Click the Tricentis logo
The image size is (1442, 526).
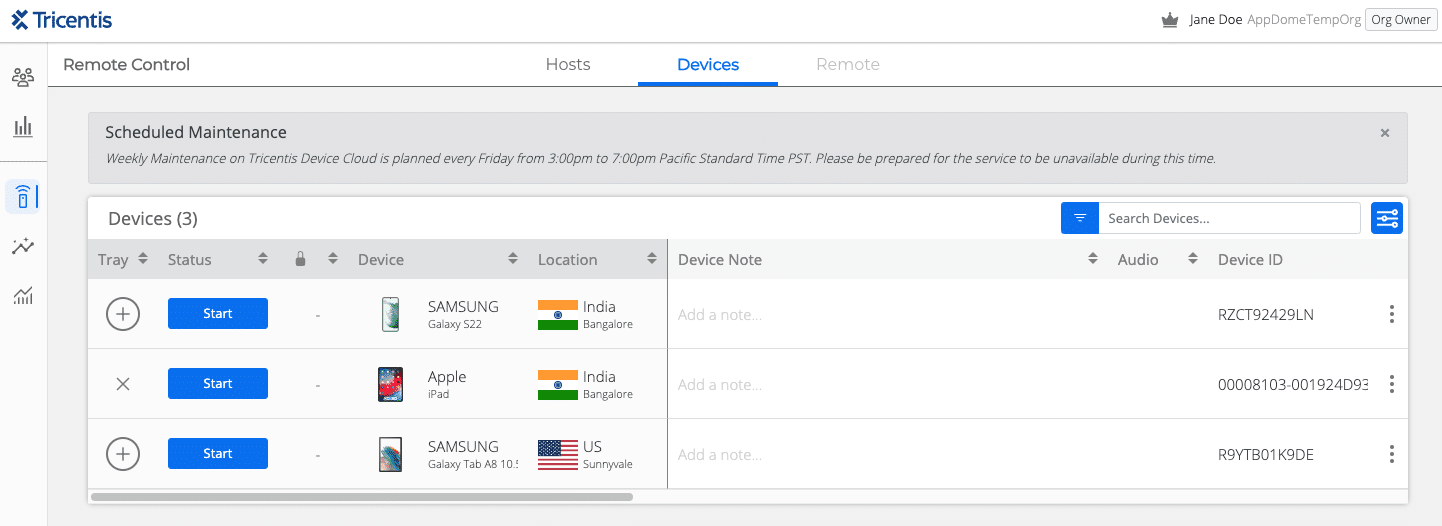62,20
